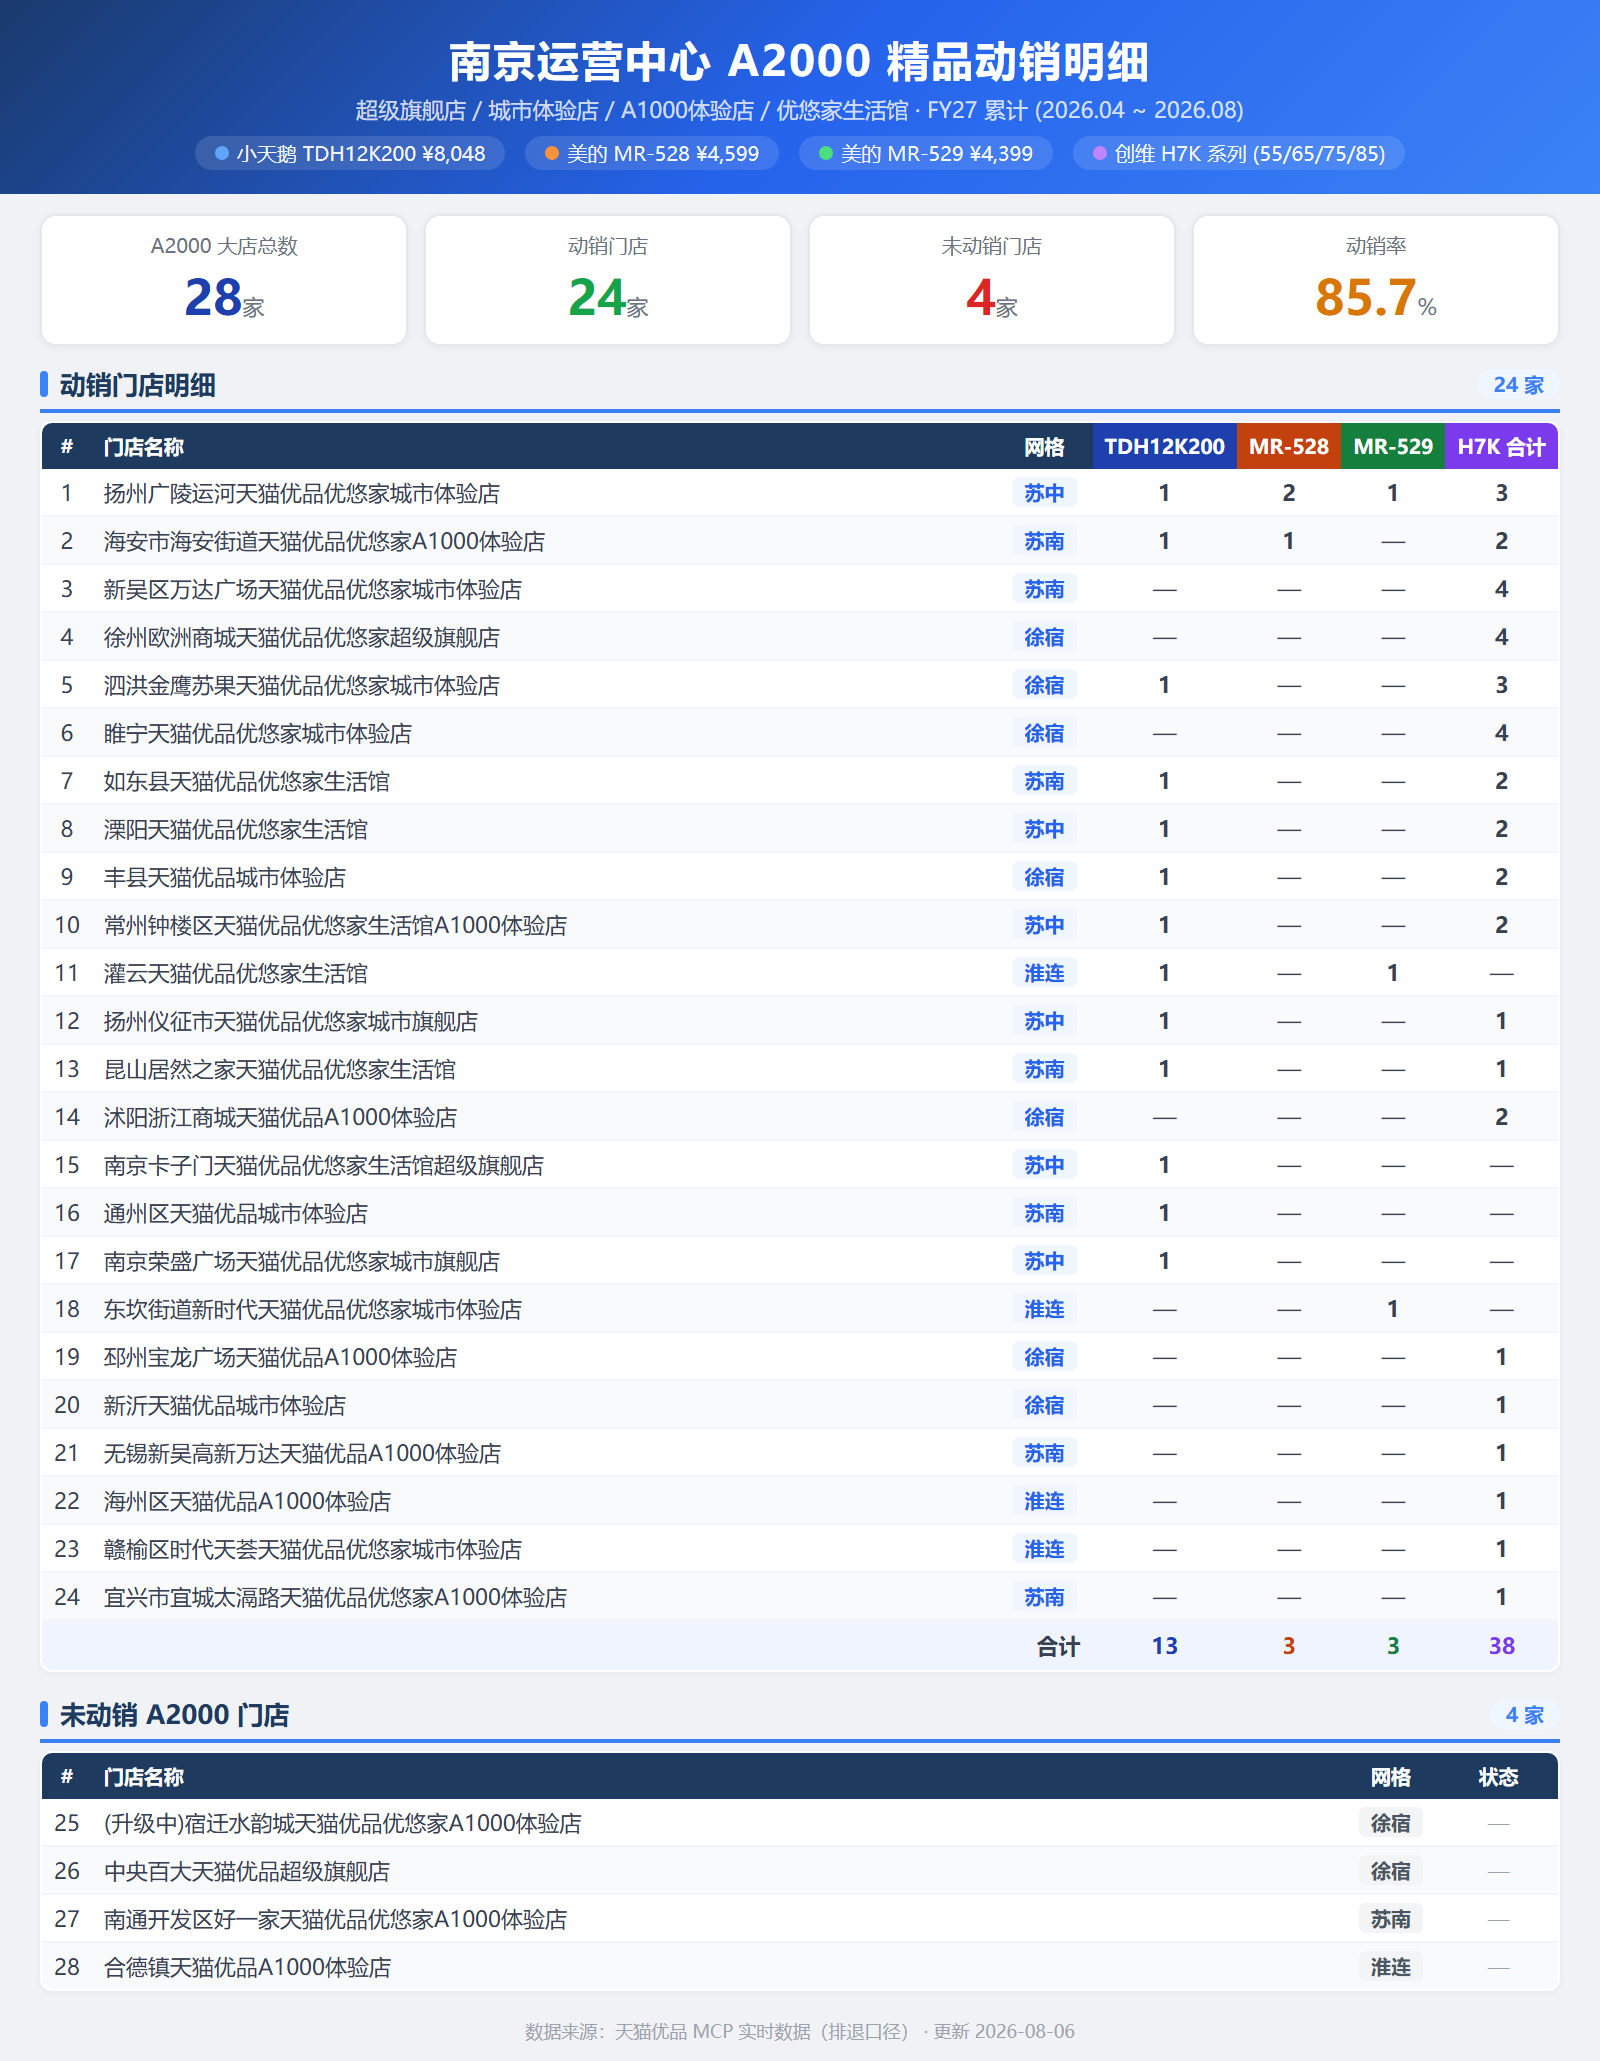Select row 昆山居然之家天猫优品优悠家生活馆
This screenshot has height=2061, width=1600.
point(800,1069)
